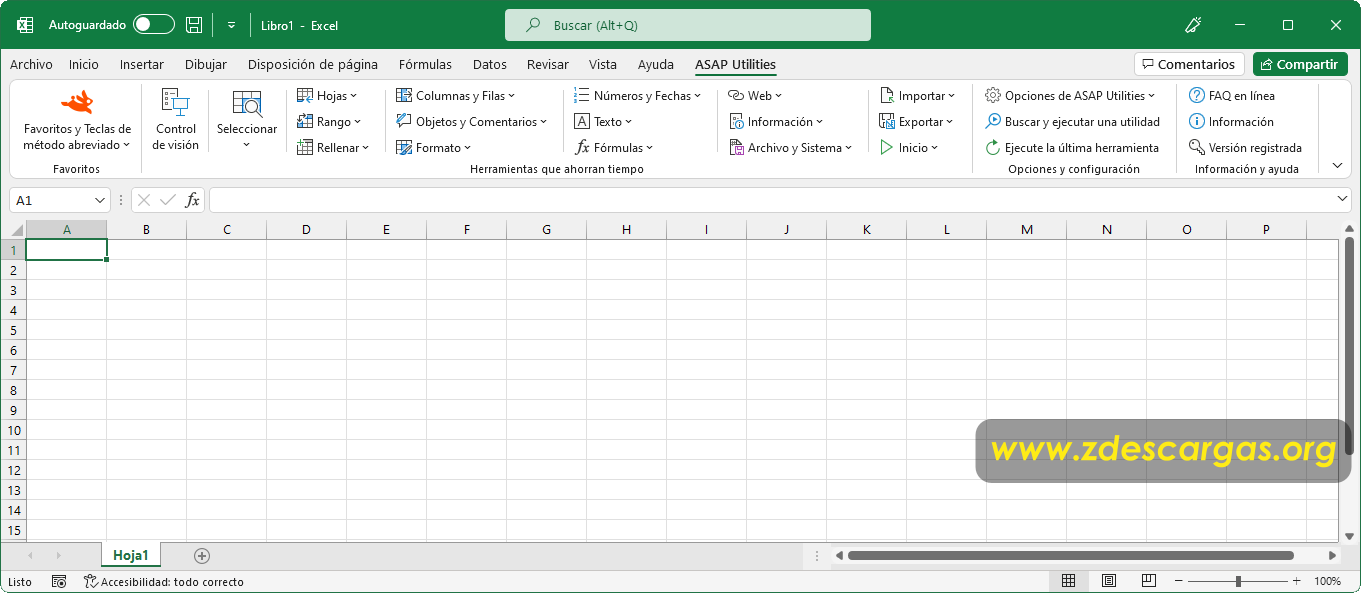Open the Inicio utilities dropdown
Viewport: 1361px width, 593px height.
point(909,148)
